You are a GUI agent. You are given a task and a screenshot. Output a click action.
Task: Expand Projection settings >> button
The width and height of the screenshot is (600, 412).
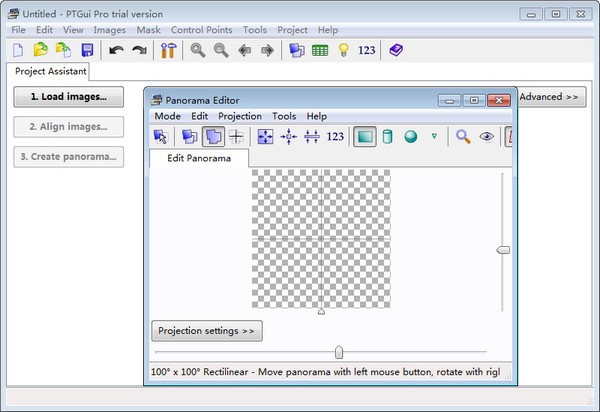click(207, 331)
